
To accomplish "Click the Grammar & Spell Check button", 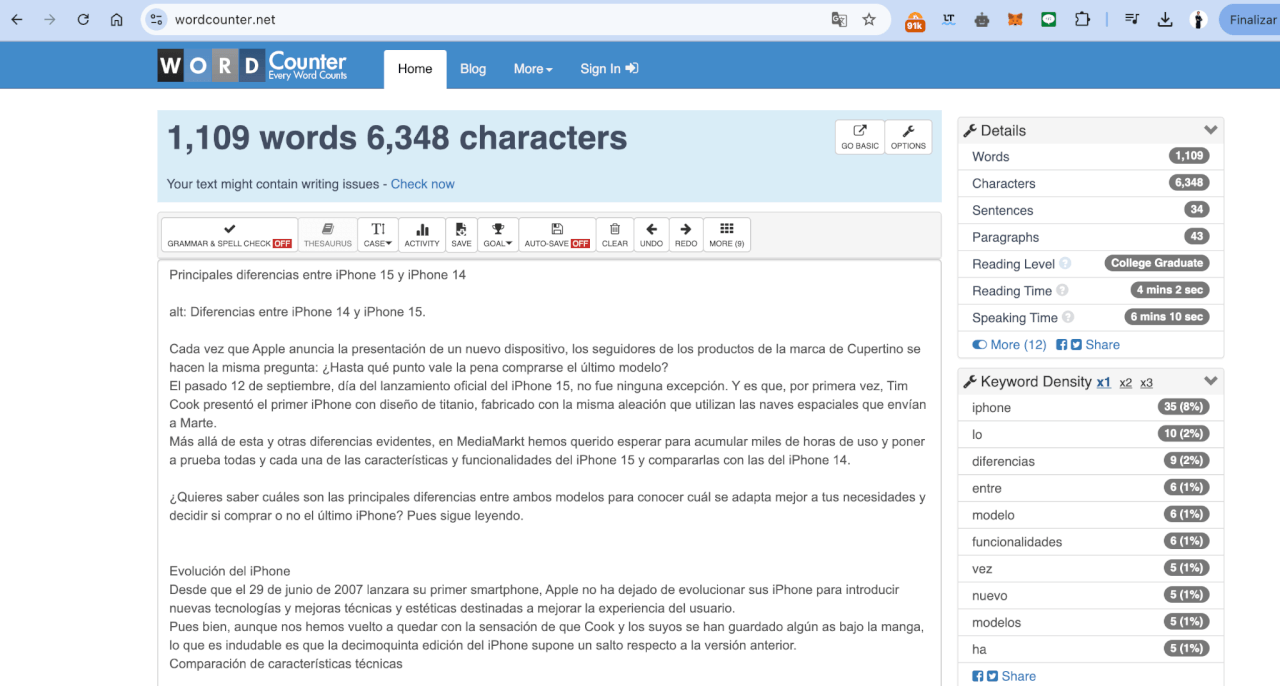I will pos(229,235).
